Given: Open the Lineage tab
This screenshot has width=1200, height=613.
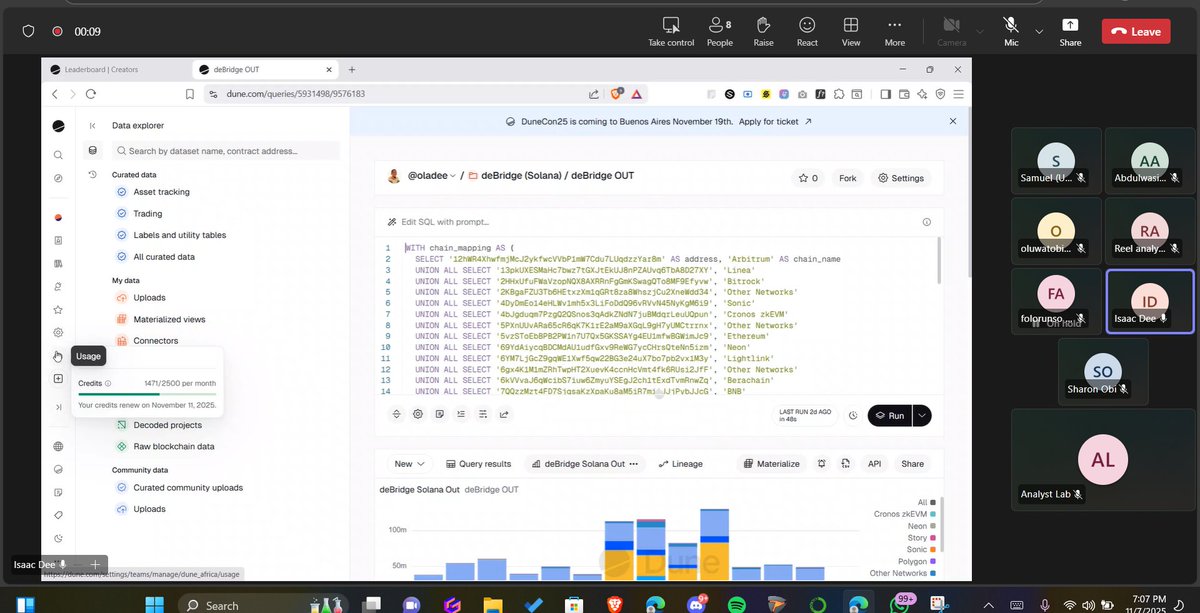Looking at the screenshot, I should pos(681,464).
